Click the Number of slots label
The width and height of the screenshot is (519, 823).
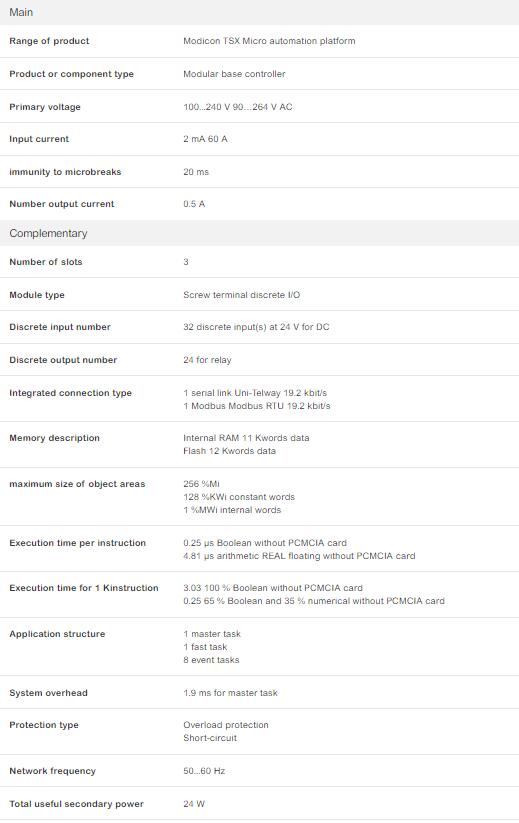[46, 262]
